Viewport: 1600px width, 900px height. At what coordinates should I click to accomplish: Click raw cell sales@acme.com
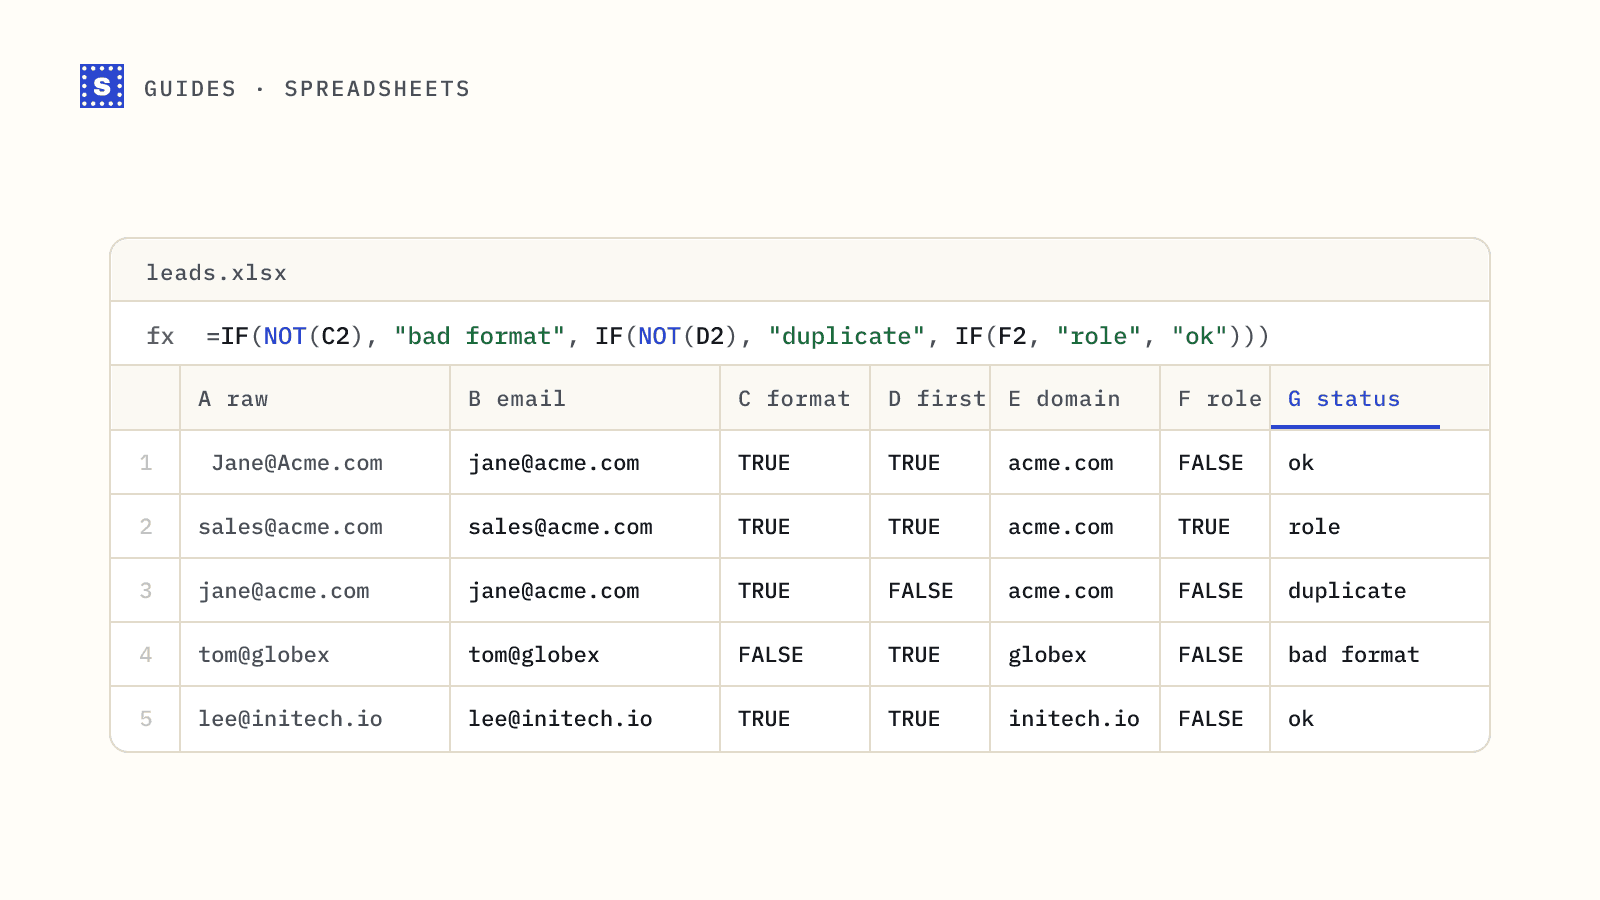[315, 527]
